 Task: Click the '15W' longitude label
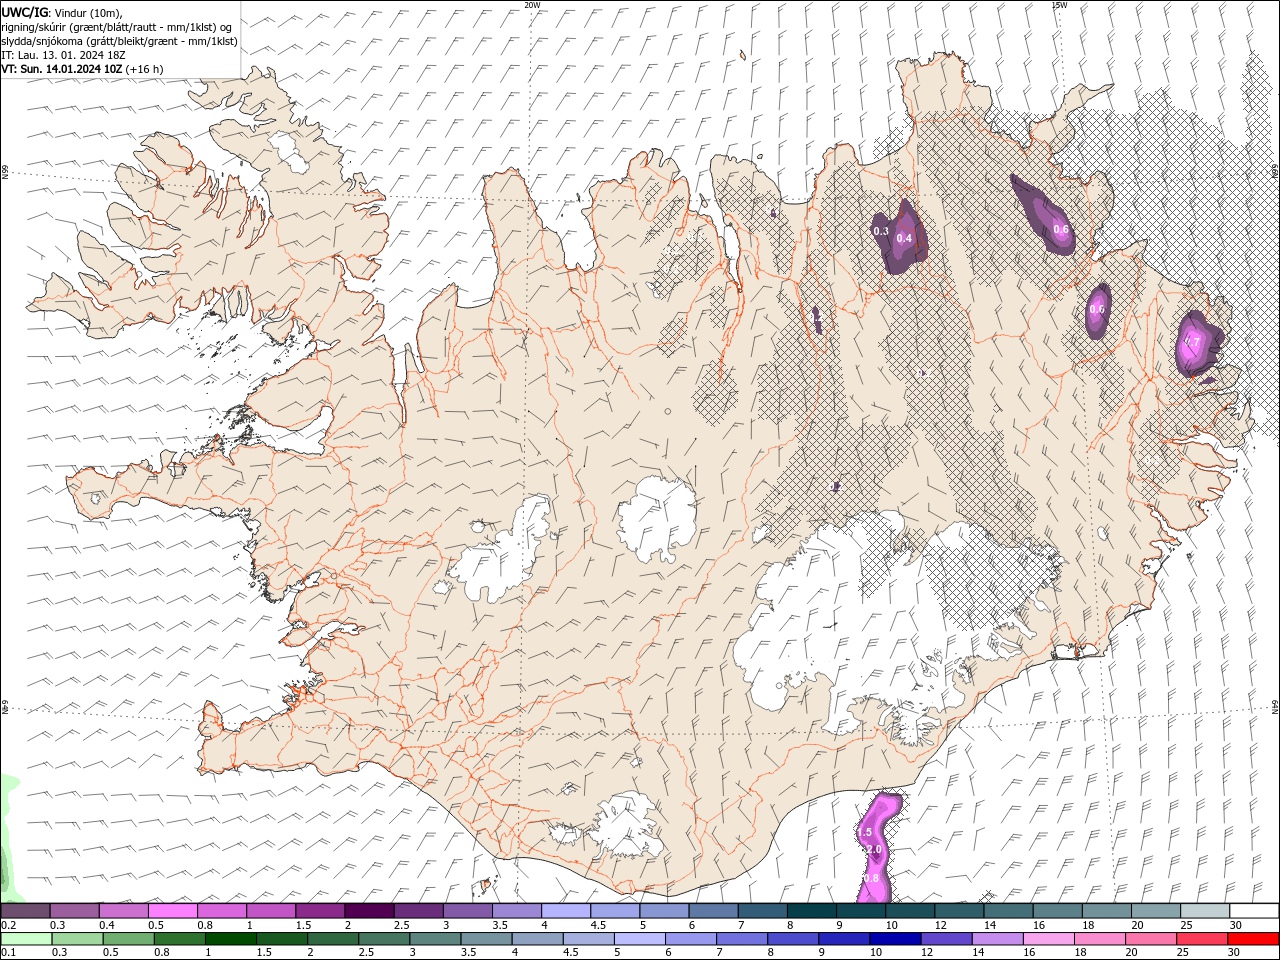coord(1059,5)
